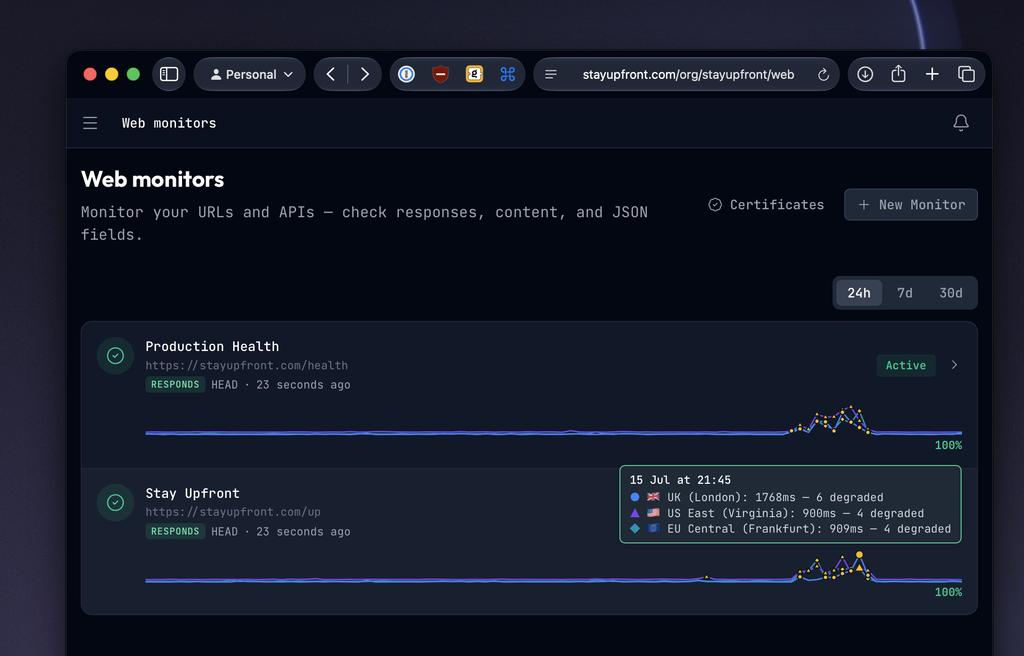
Task: Click the Stay Upfront RESPONDS badge
Action: click(x=175, y=531)
